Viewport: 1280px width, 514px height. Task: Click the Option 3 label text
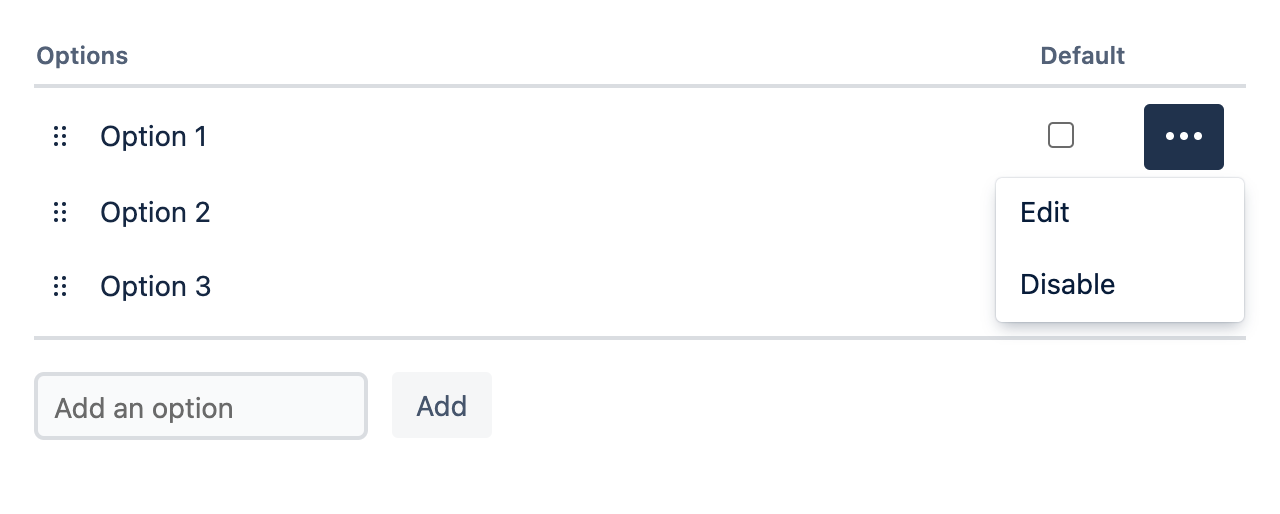tap(155, 287)
